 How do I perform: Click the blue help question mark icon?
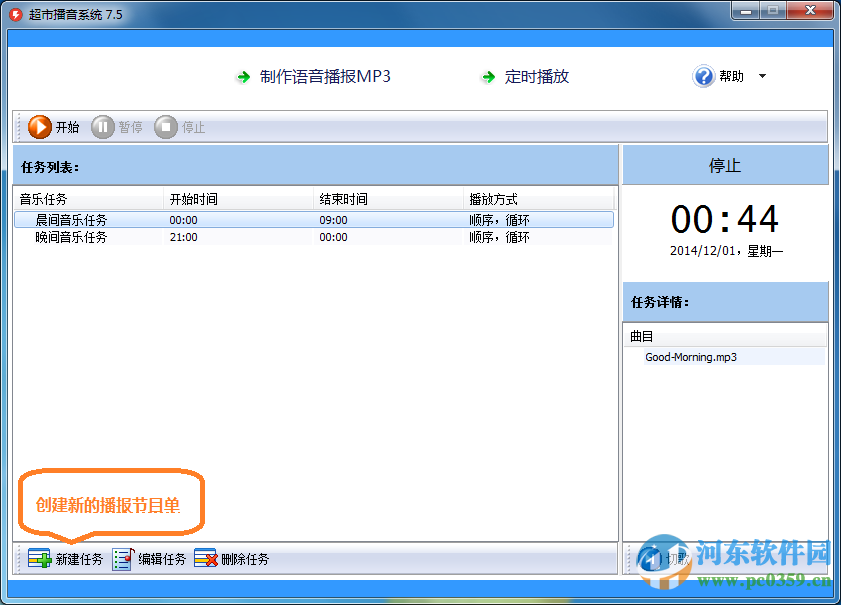(703, 76)
